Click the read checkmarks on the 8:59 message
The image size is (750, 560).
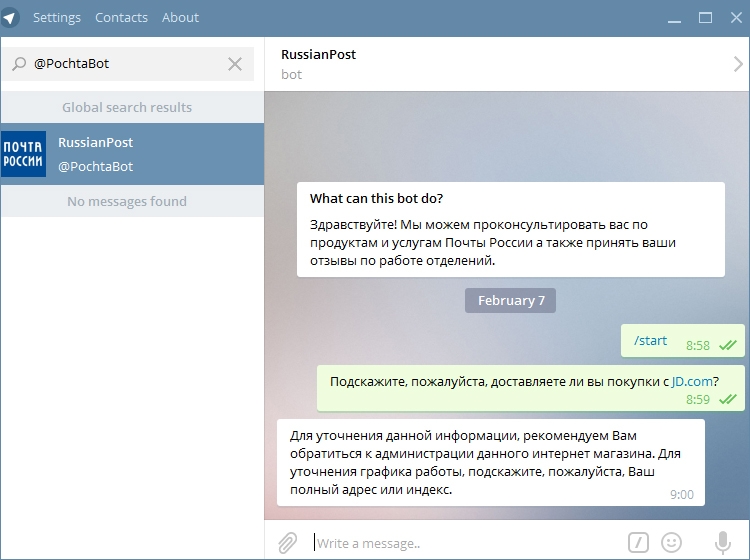[728, 399]
